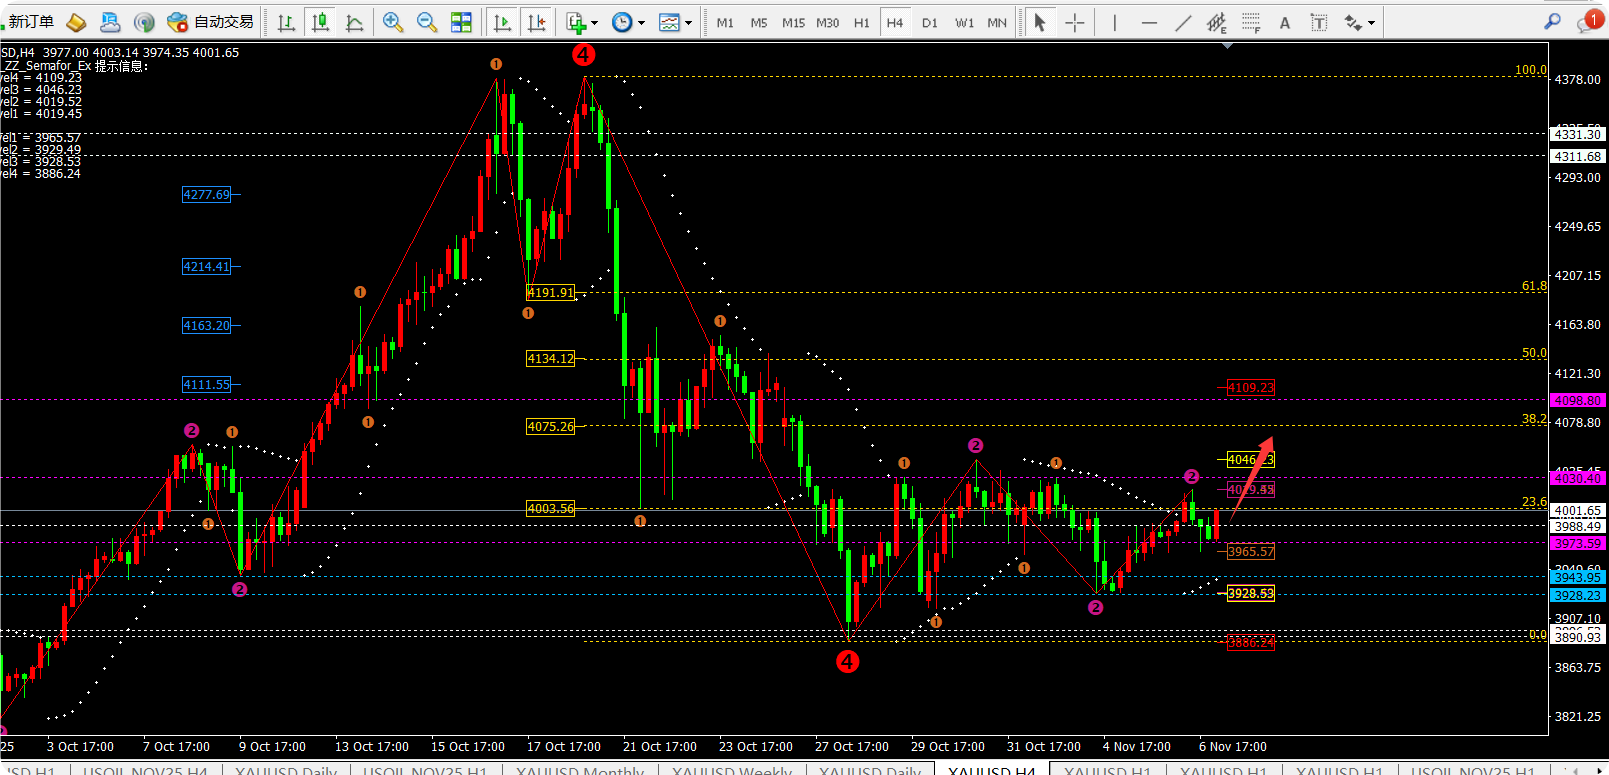Switch to the H1 timeframe
1609x775 pixels.
(862, 22)
